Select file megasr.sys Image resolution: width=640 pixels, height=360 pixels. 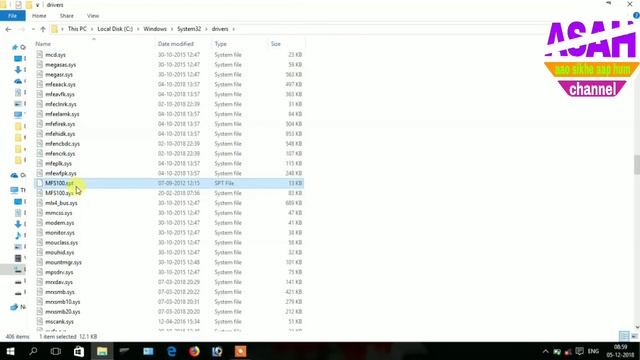pos(59,75)
